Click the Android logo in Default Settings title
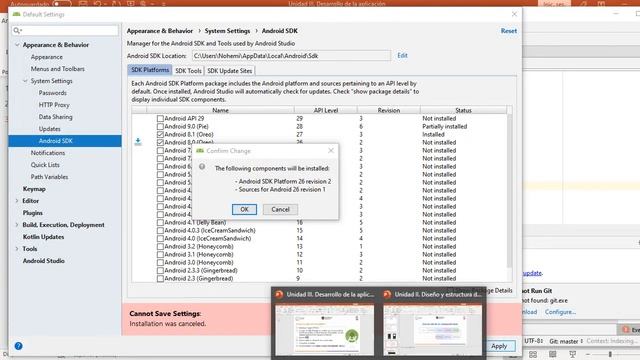Screen dimensions: 640x360 point(16,14)
